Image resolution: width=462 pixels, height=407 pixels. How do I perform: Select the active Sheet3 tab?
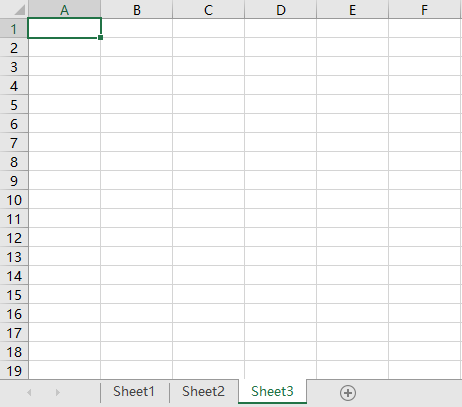pos(272,392)
